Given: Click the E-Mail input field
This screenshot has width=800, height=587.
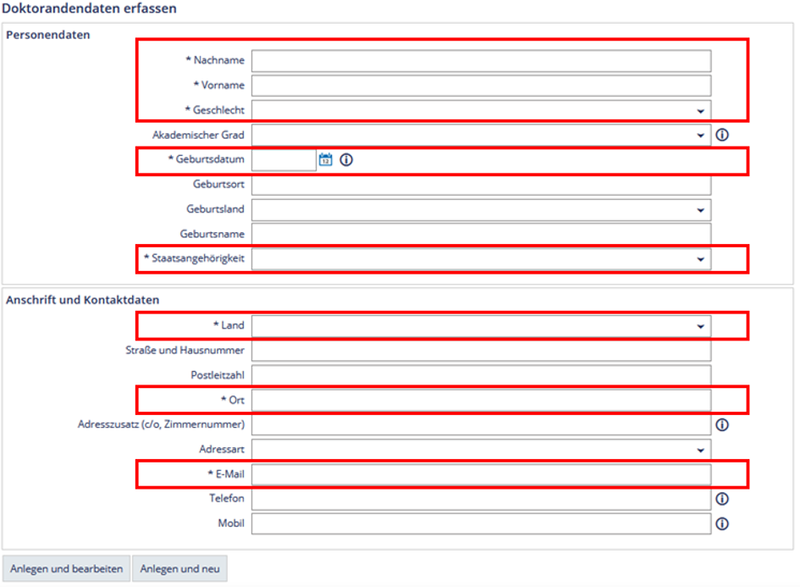Looking at the screenshot, I should click(481, 474).
